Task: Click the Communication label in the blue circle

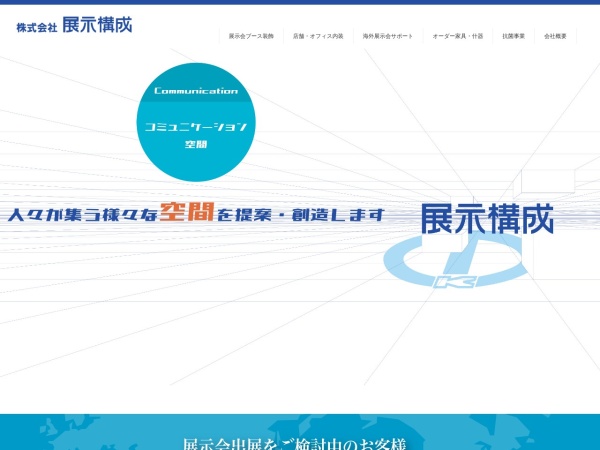Action: click(196, 91)
